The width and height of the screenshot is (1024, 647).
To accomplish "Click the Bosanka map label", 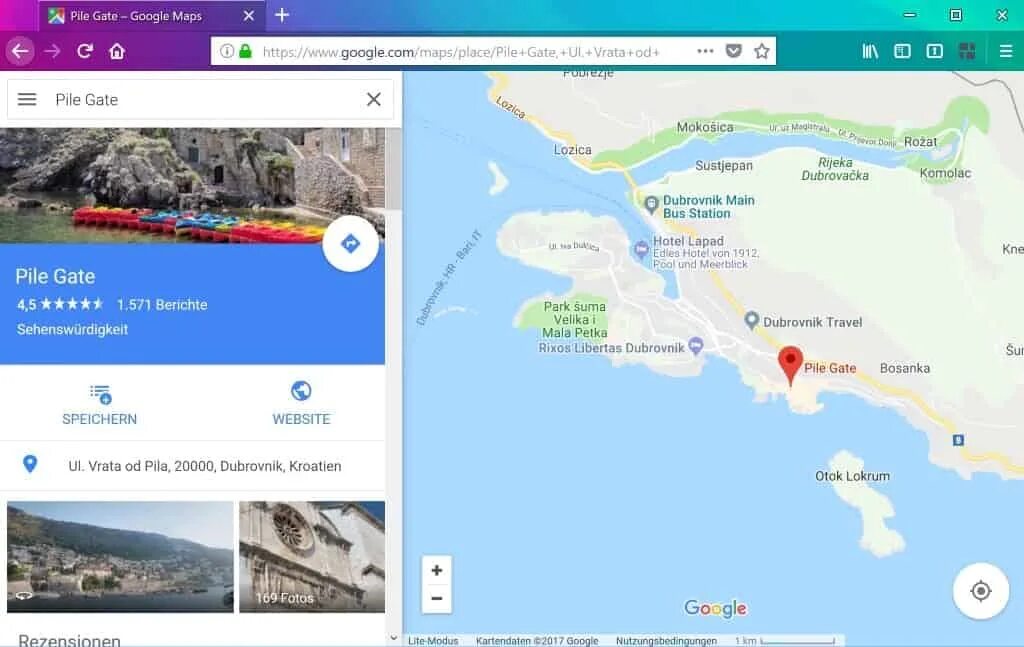I will click(x=904, y=368).
